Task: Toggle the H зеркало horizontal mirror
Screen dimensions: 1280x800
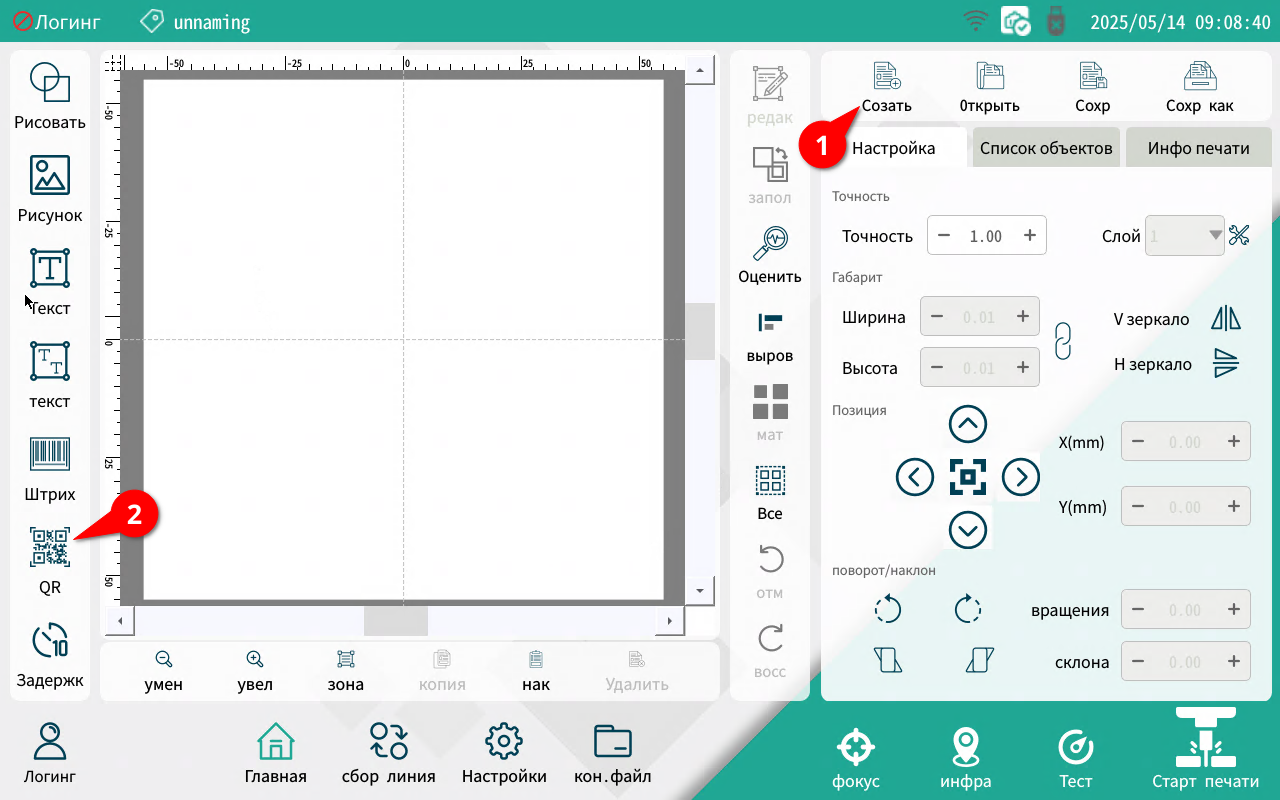Action: coord(1225,364)
